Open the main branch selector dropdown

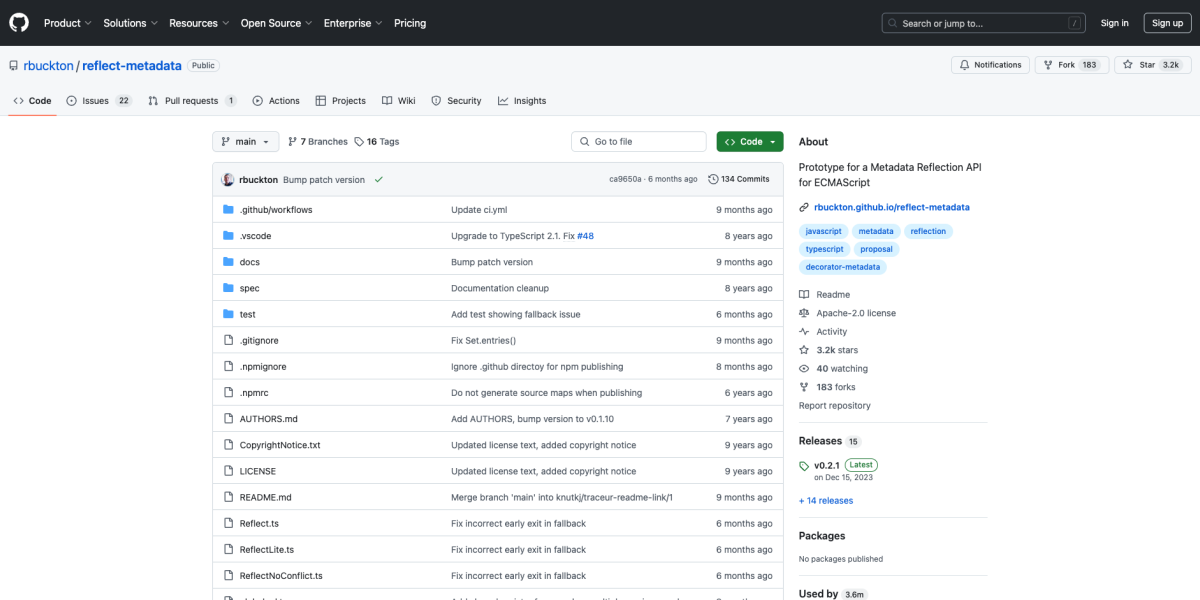coord(245,141)
